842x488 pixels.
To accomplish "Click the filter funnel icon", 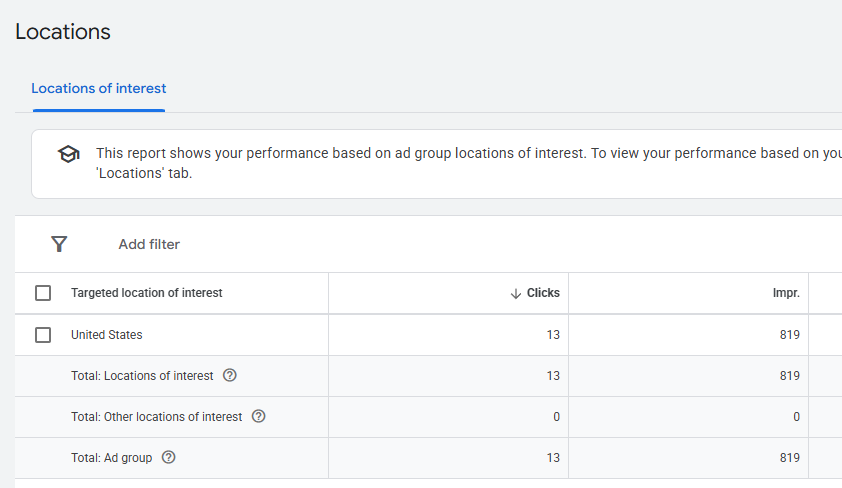I will pos(59,244).
